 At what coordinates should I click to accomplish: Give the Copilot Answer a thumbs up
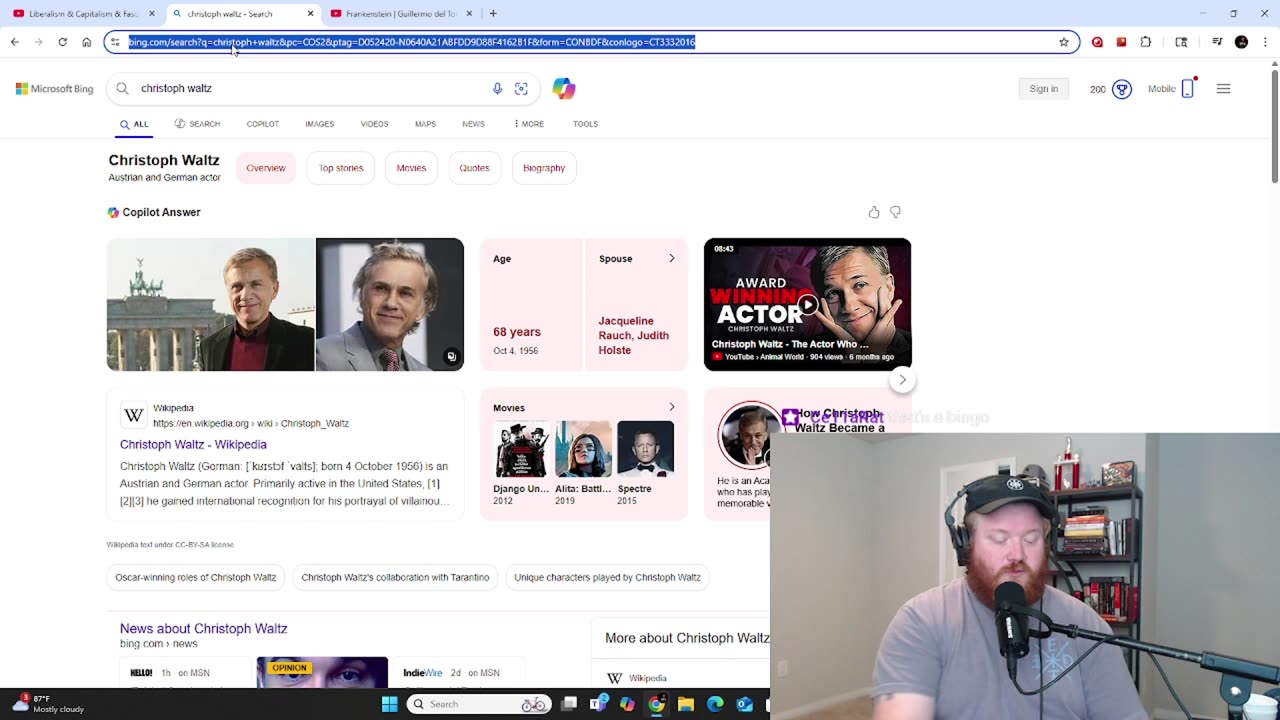(874, 212)
